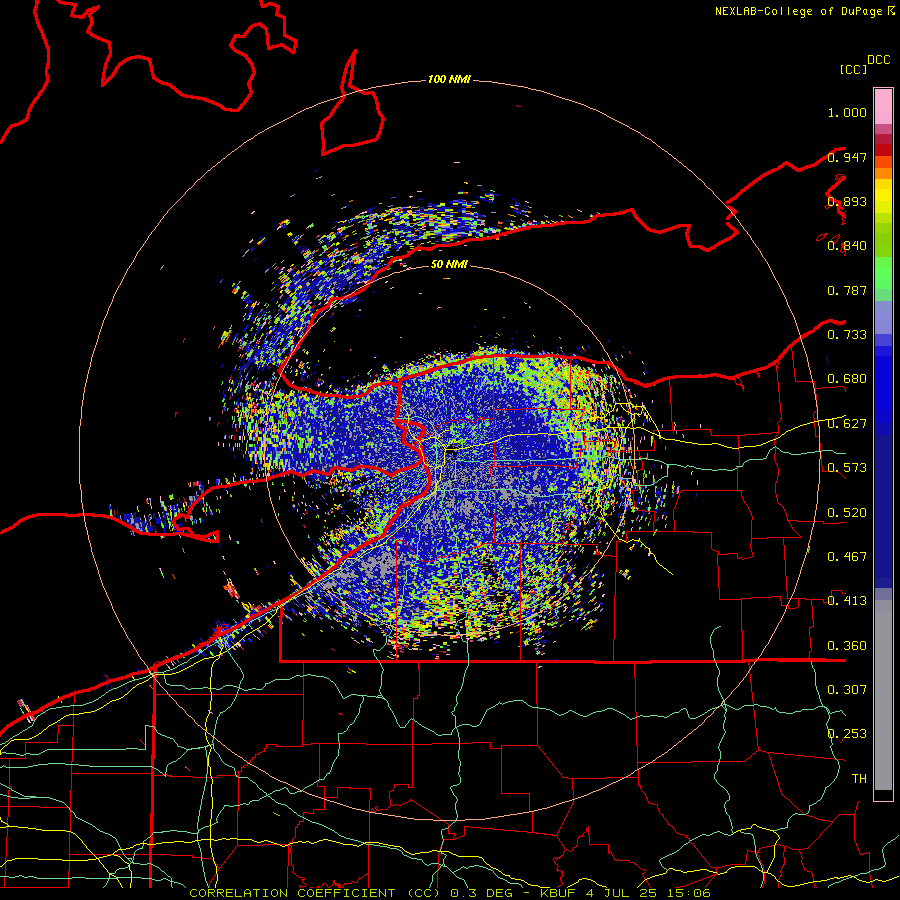
Task: Click the 0.627 scale value
Action: tap(847, 424)
